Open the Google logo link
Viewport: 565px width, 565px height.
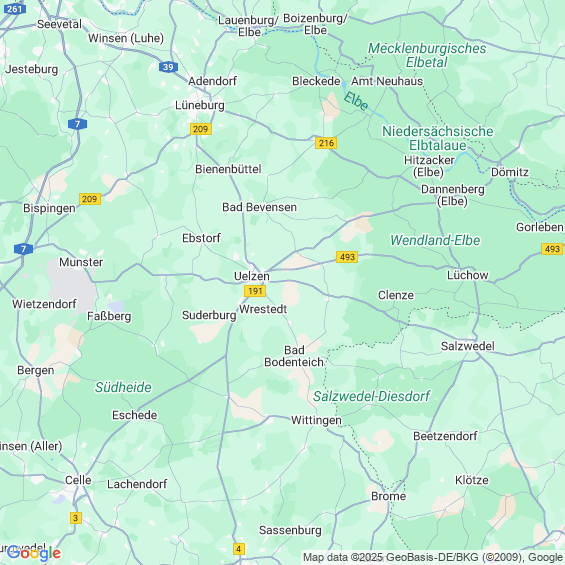tap(34, 553)
